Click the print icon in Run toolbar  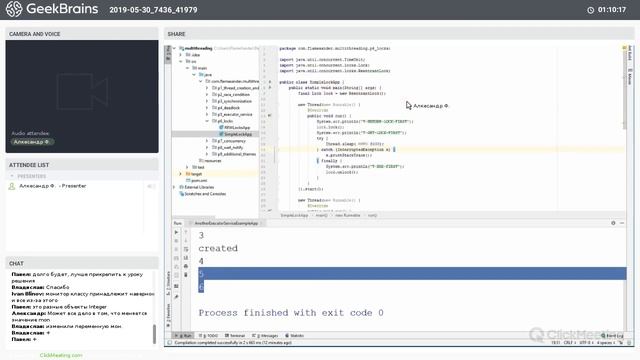186,266
